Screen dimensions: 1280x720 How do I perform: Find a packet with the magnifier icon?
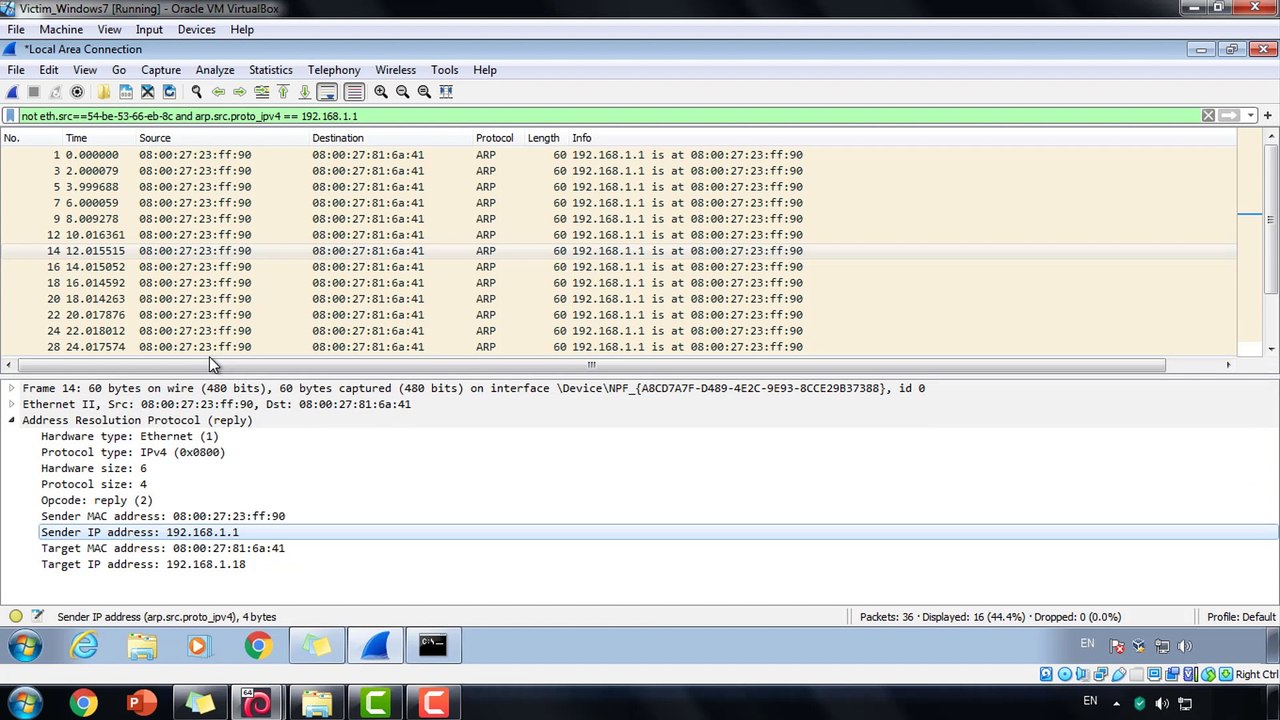tap(196, 92)
